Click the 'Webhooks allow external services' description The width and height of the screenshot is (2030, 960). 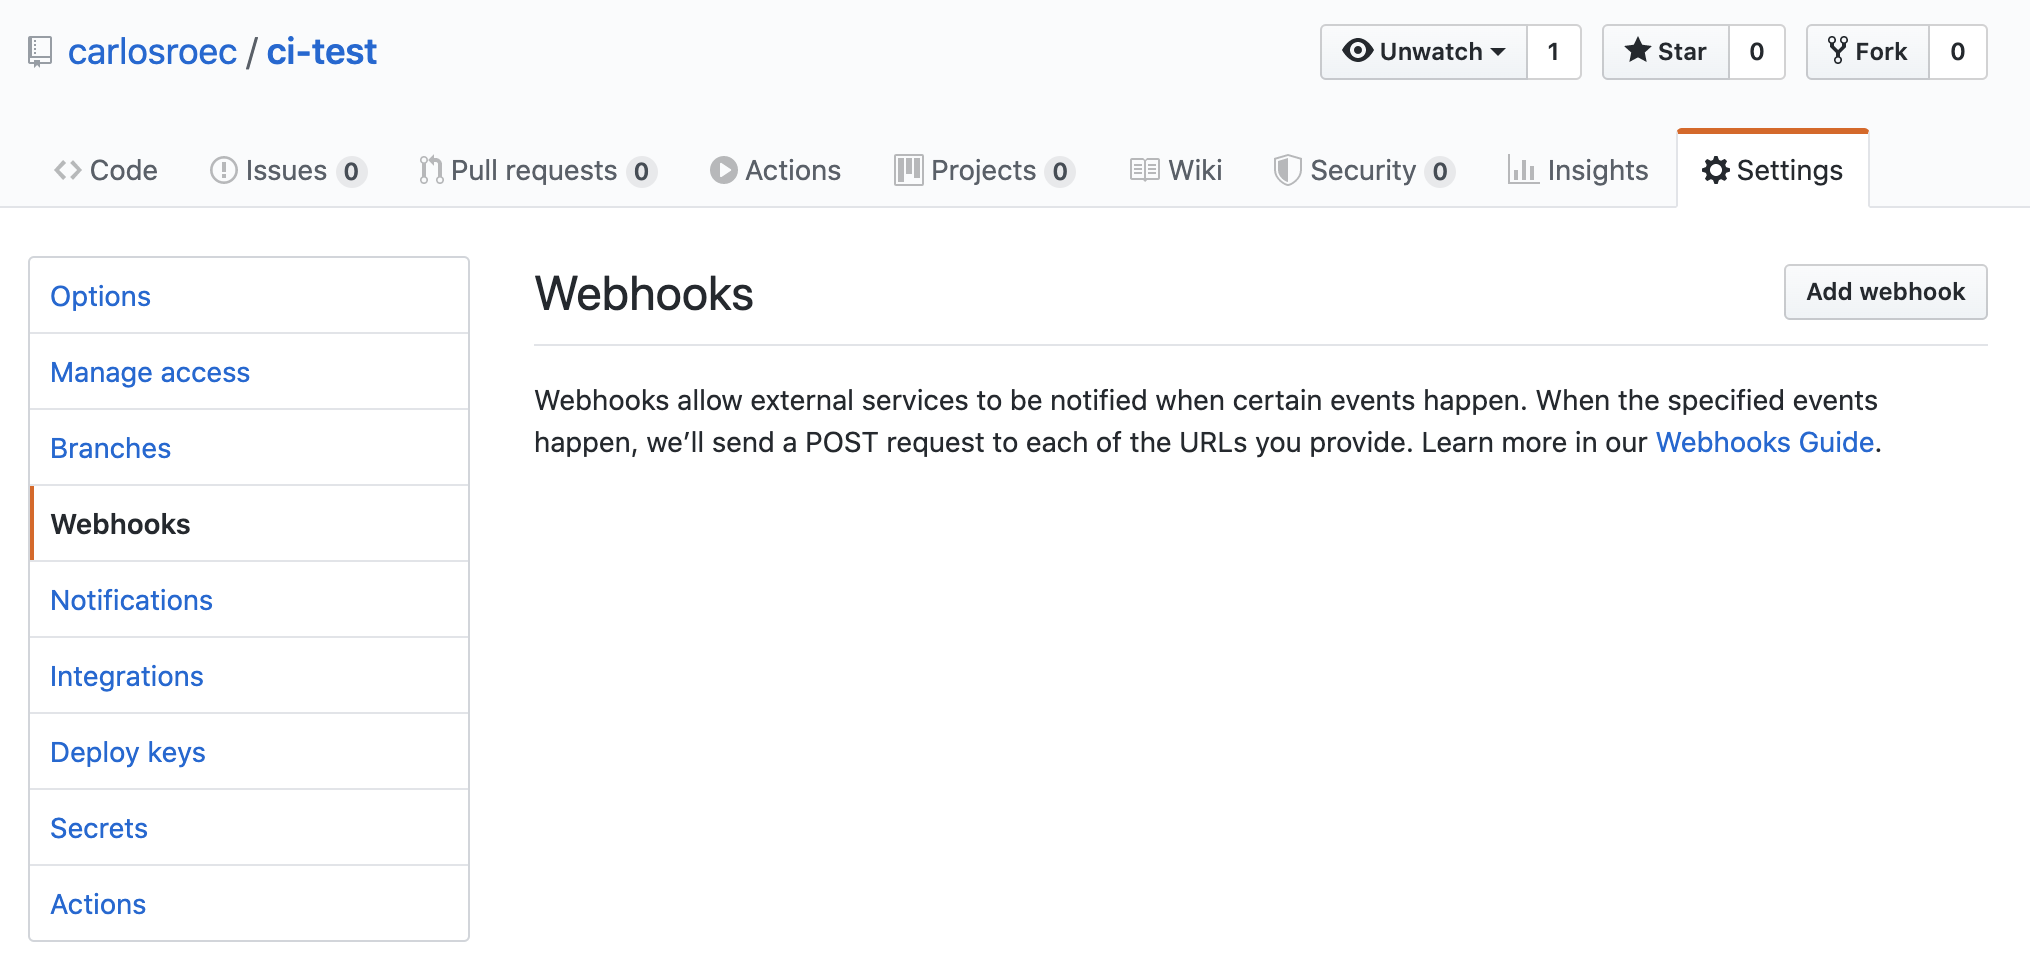[1208, 421]
